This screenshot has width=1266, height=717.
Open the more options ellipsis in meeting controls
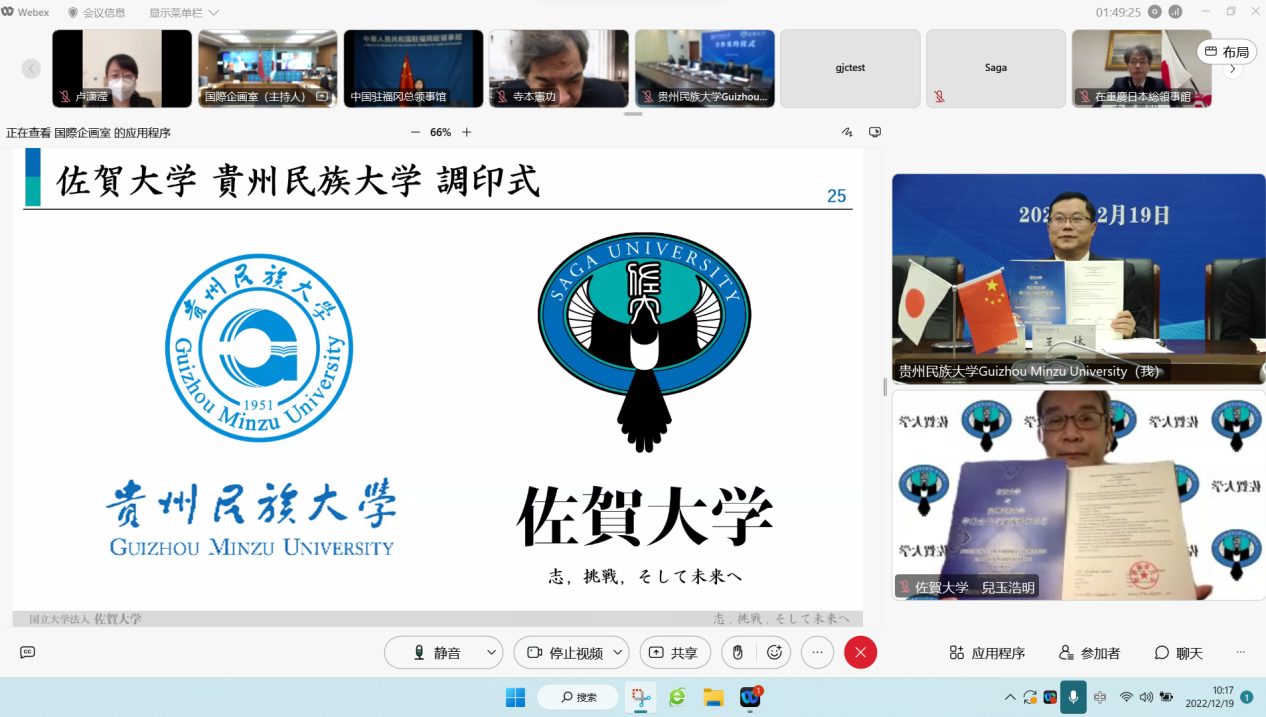click(817, 653)
